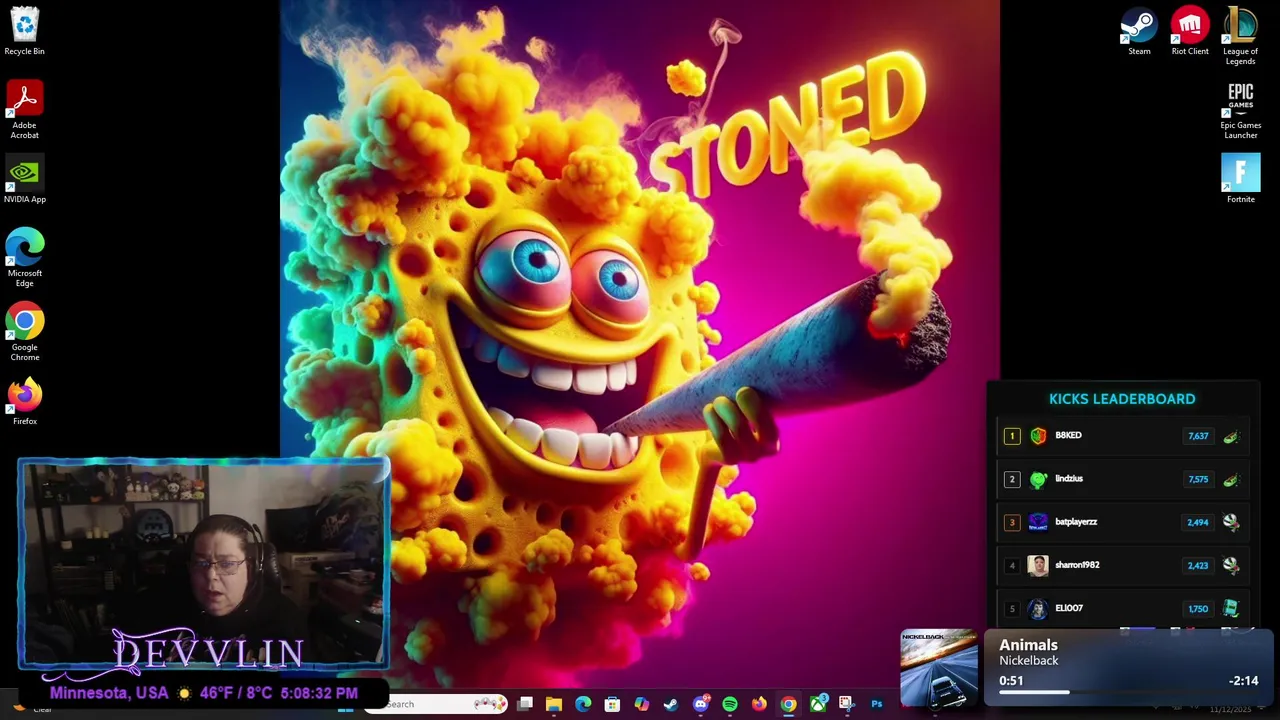The width and height of the screenshot is (1280, 720).
Task: Click the Nickelback album art thumbnail
Action: (x=939, y=667)
